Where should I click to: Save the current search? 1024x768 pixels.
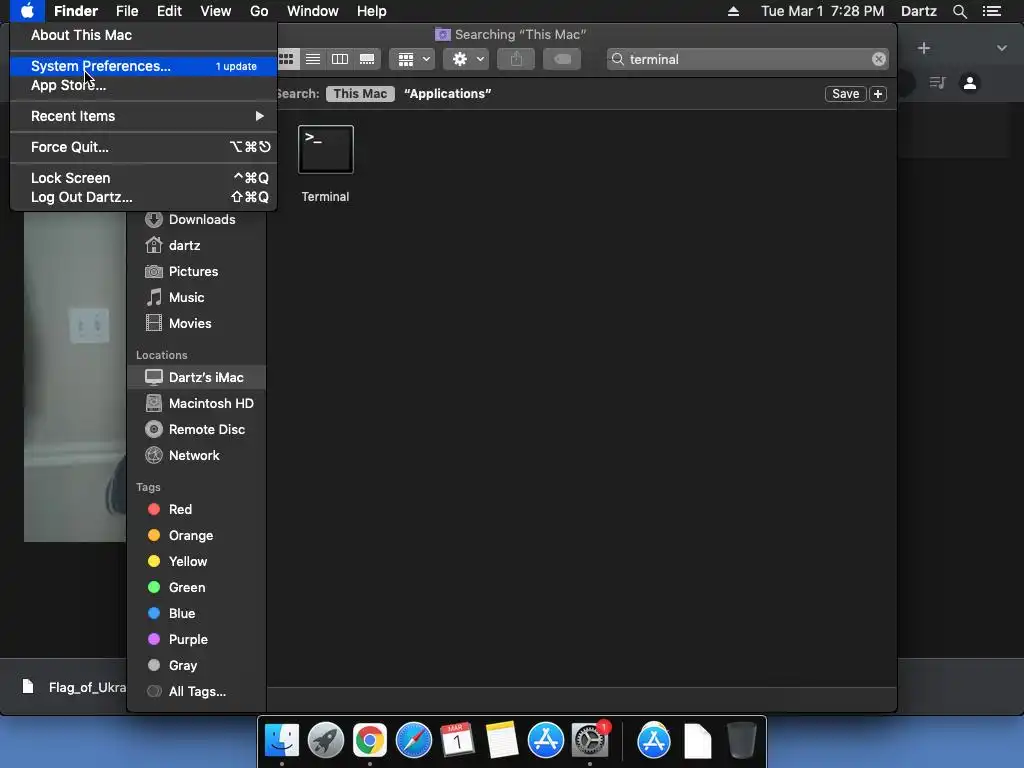846,94
